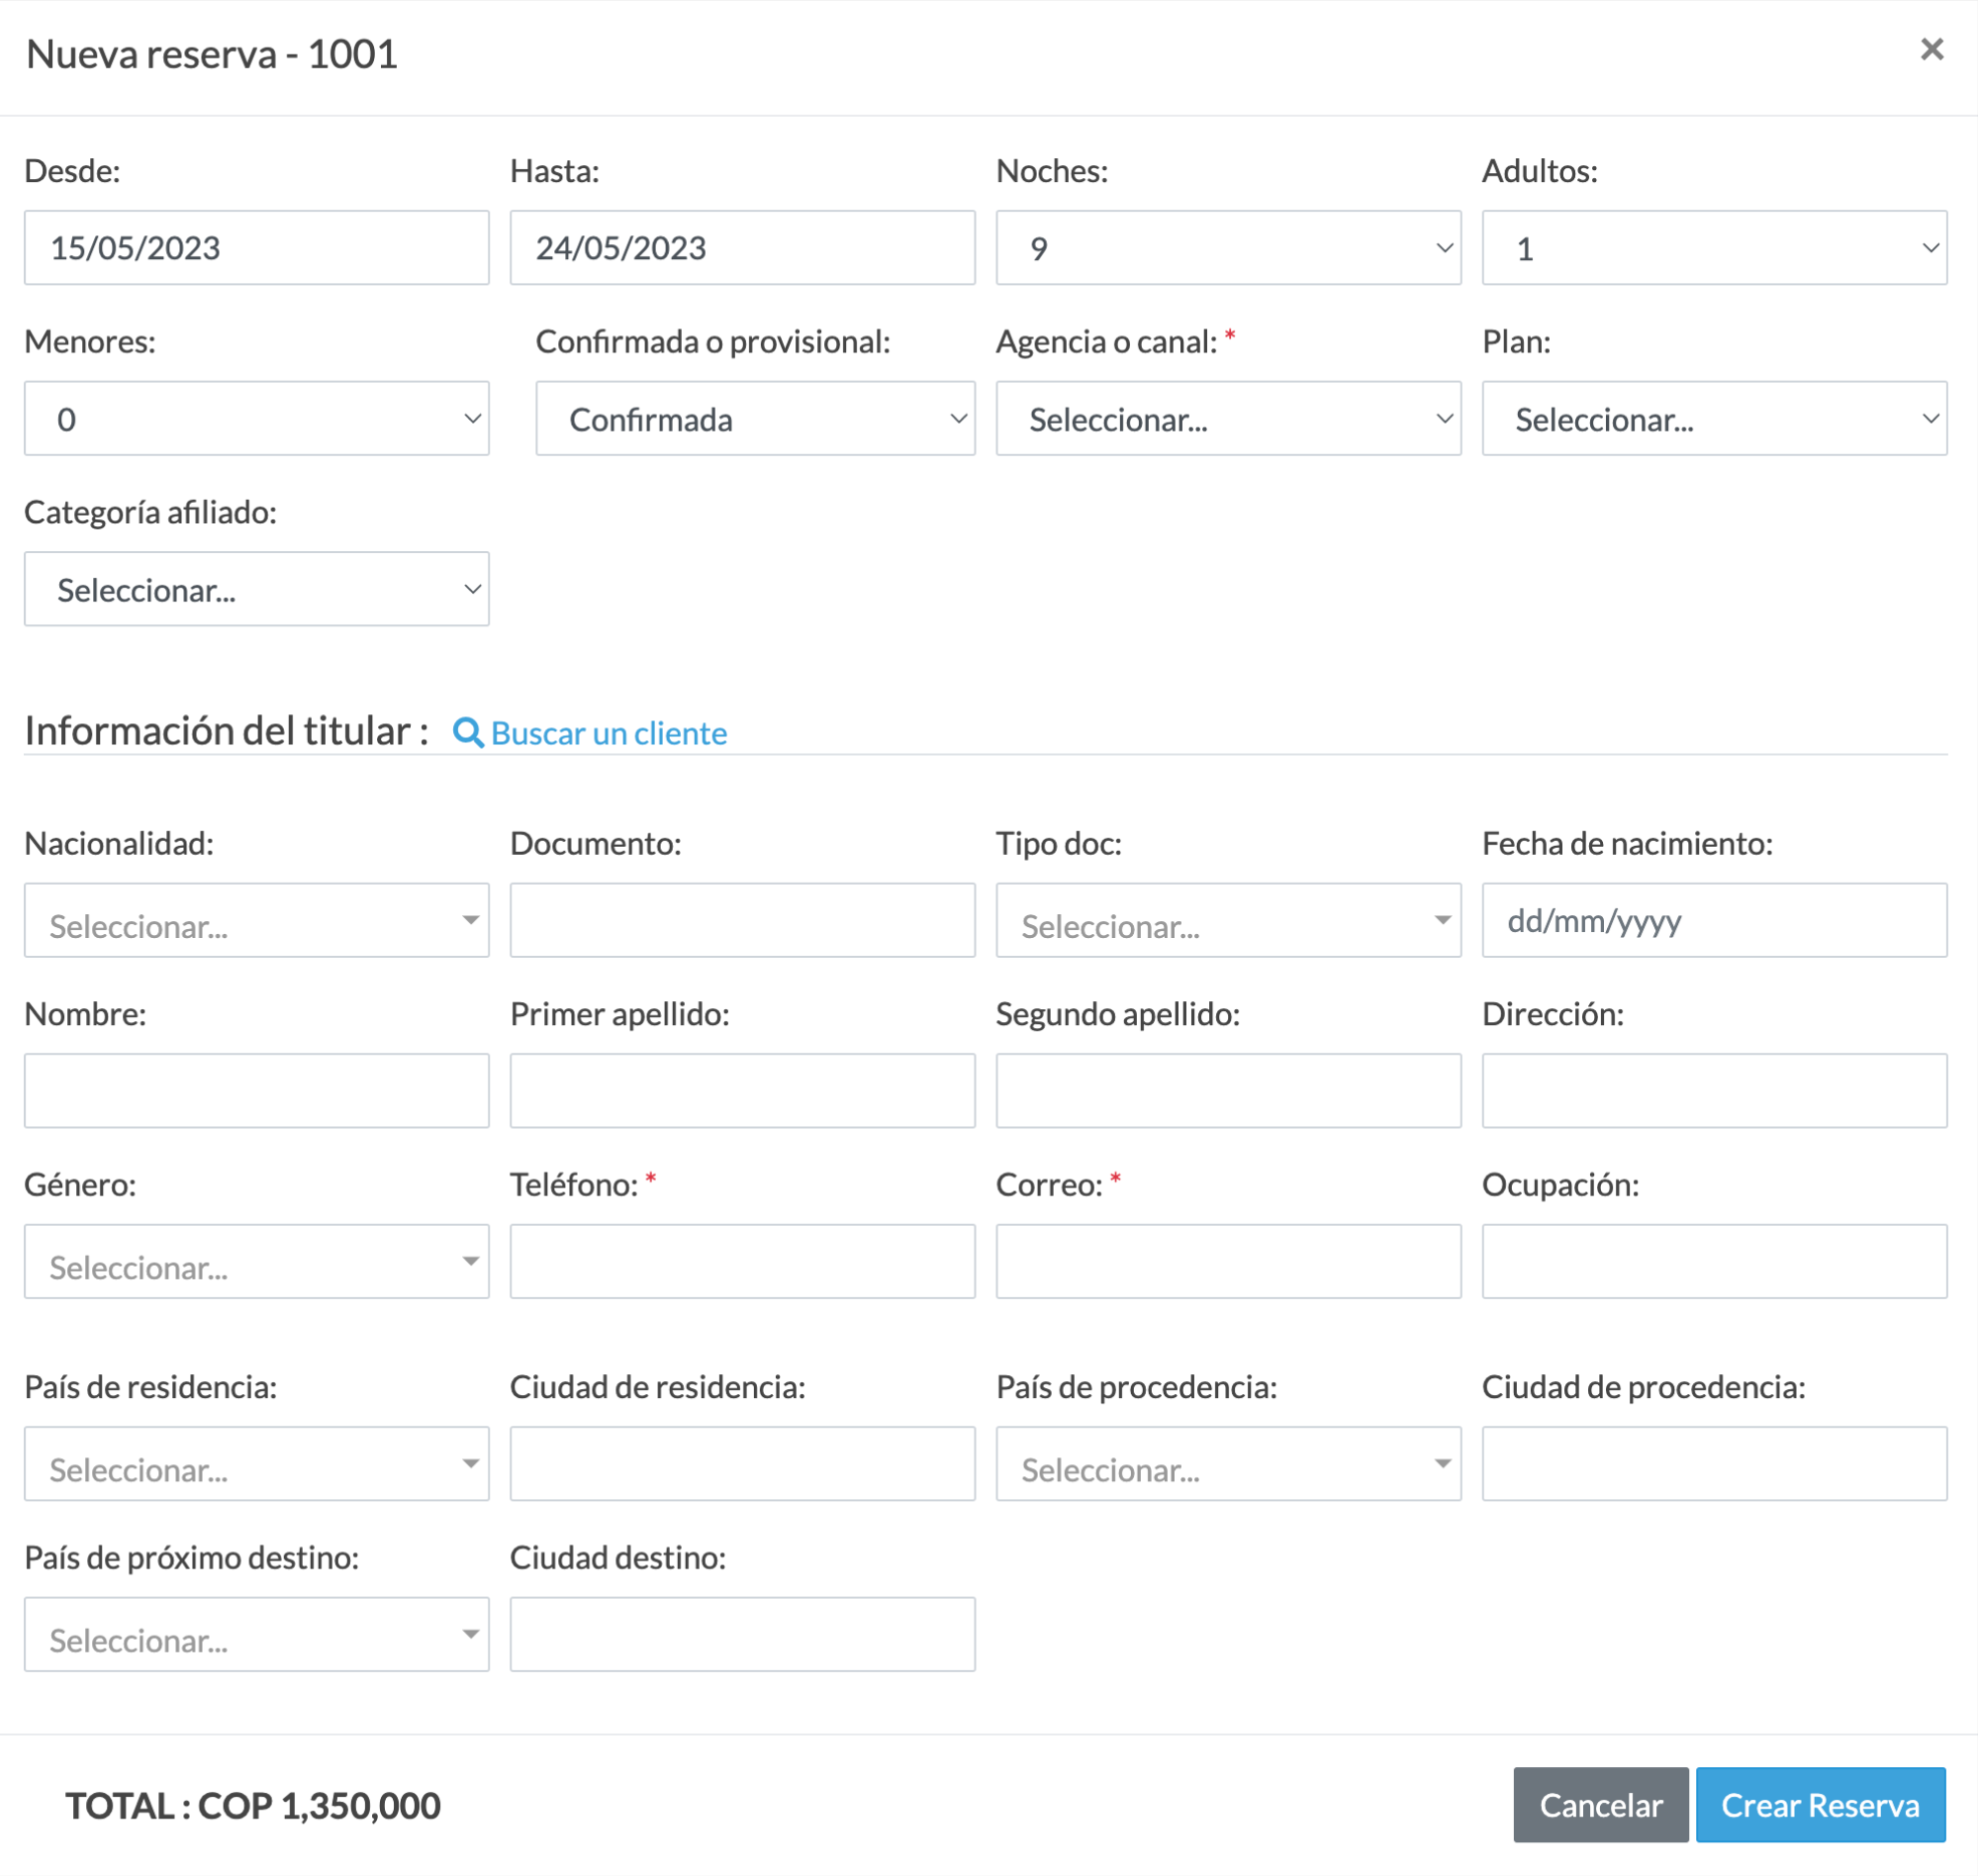Click the Hasta date field
This screenshot has height=1876, width=1979.
pos(742,247)
